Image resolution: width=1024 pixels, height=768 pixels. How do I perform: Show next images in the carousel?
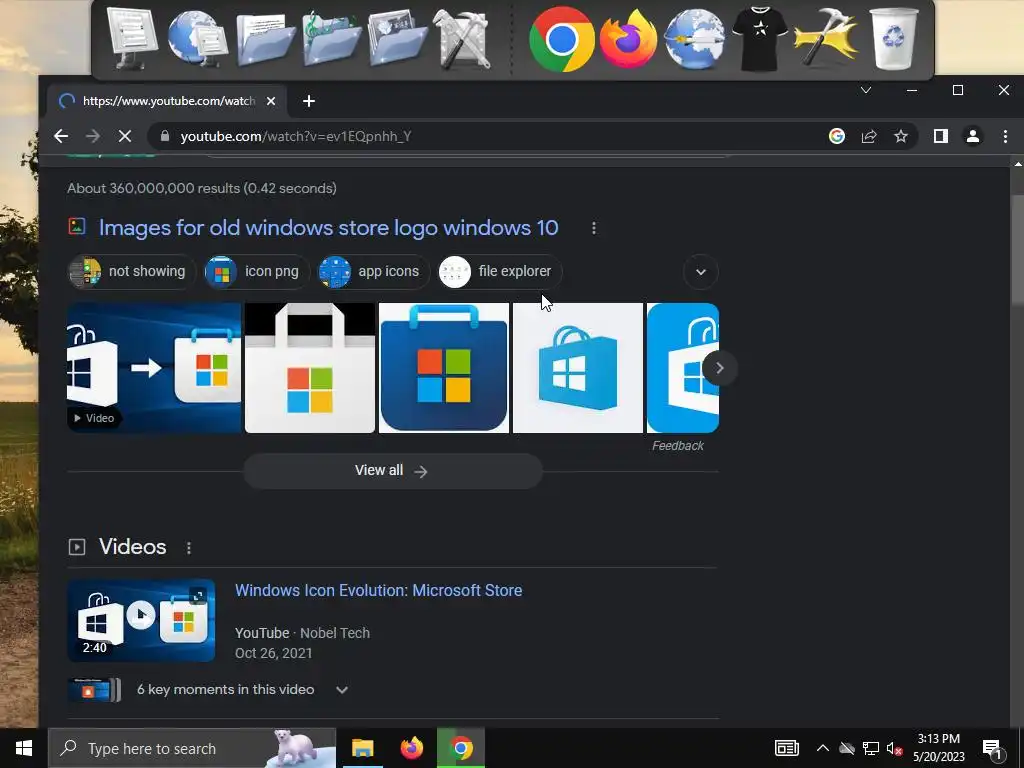click(x=720, y=368)
